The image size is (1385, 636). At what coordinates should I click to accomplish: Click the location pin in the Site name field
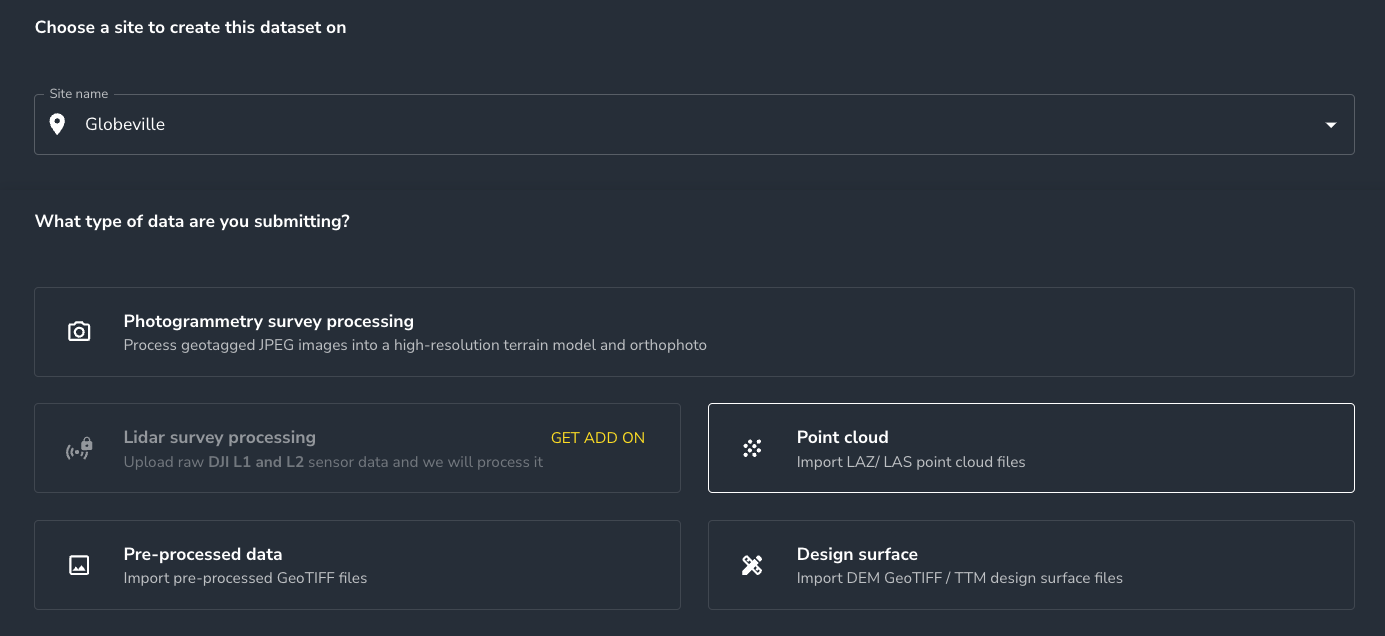(x=57, y=123)
